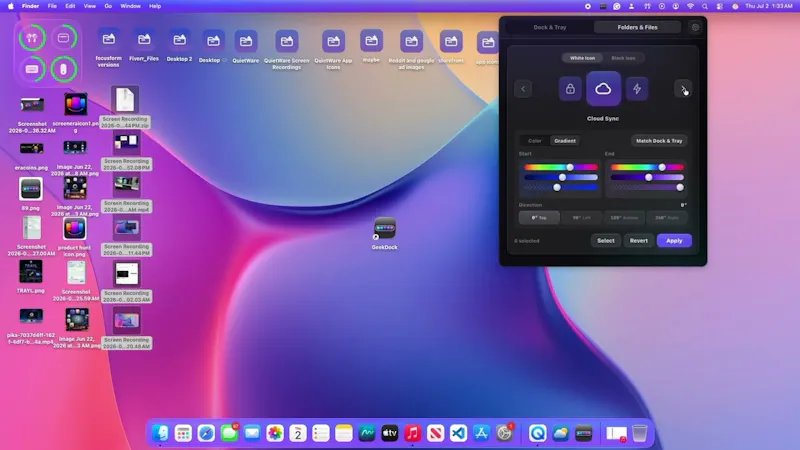800x450 pixels.
Task: Switch to White Icon style
Action: 582,58
